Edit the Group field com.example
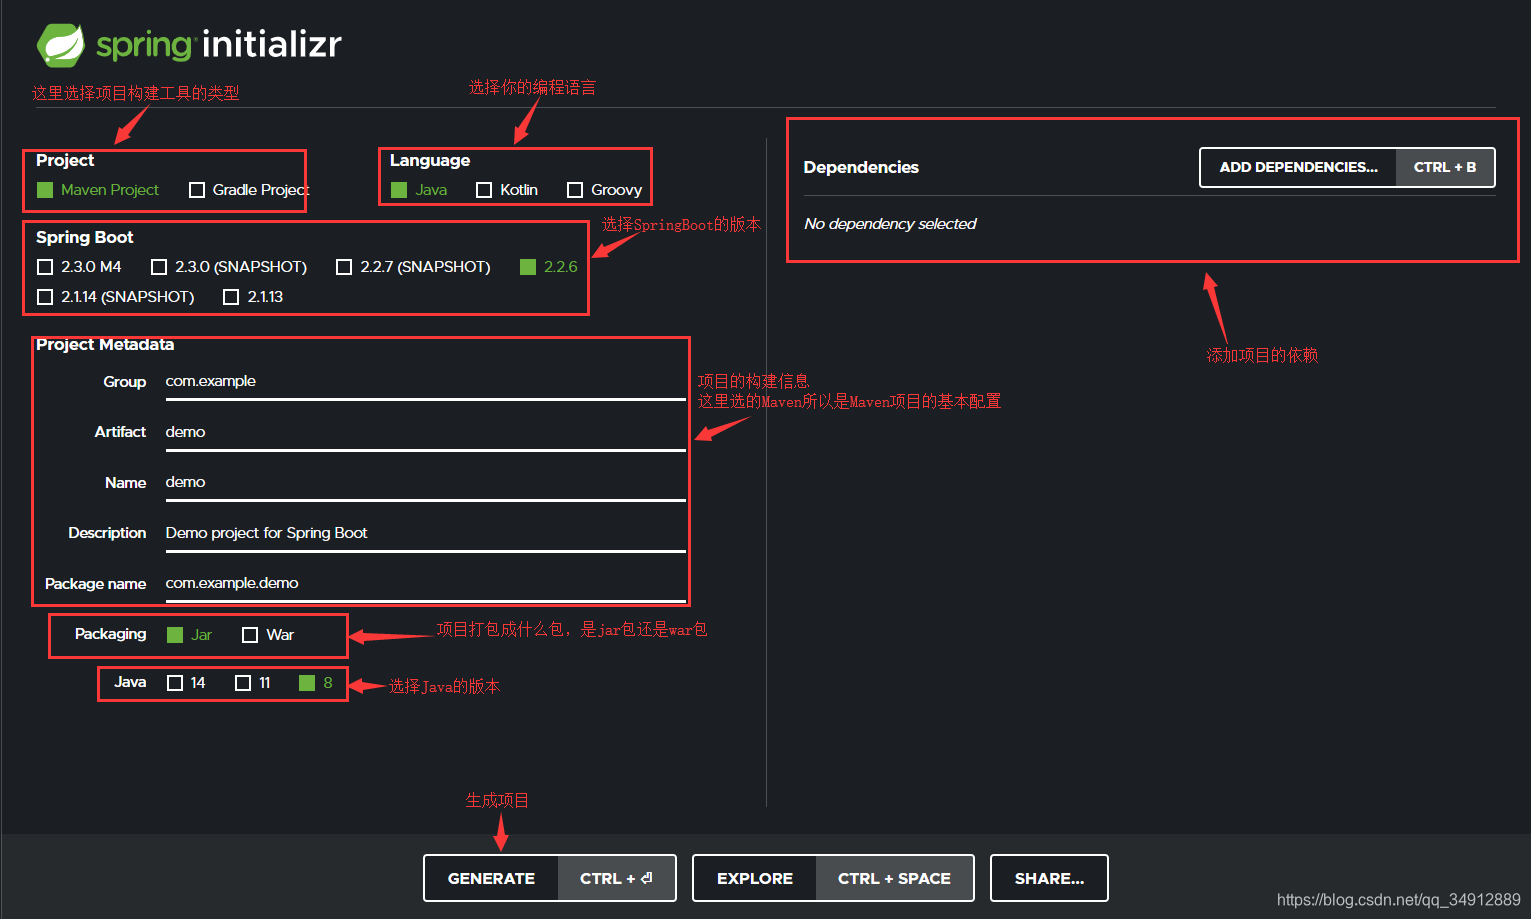Screen dimensions: 1531x919 tap(425, 382)
